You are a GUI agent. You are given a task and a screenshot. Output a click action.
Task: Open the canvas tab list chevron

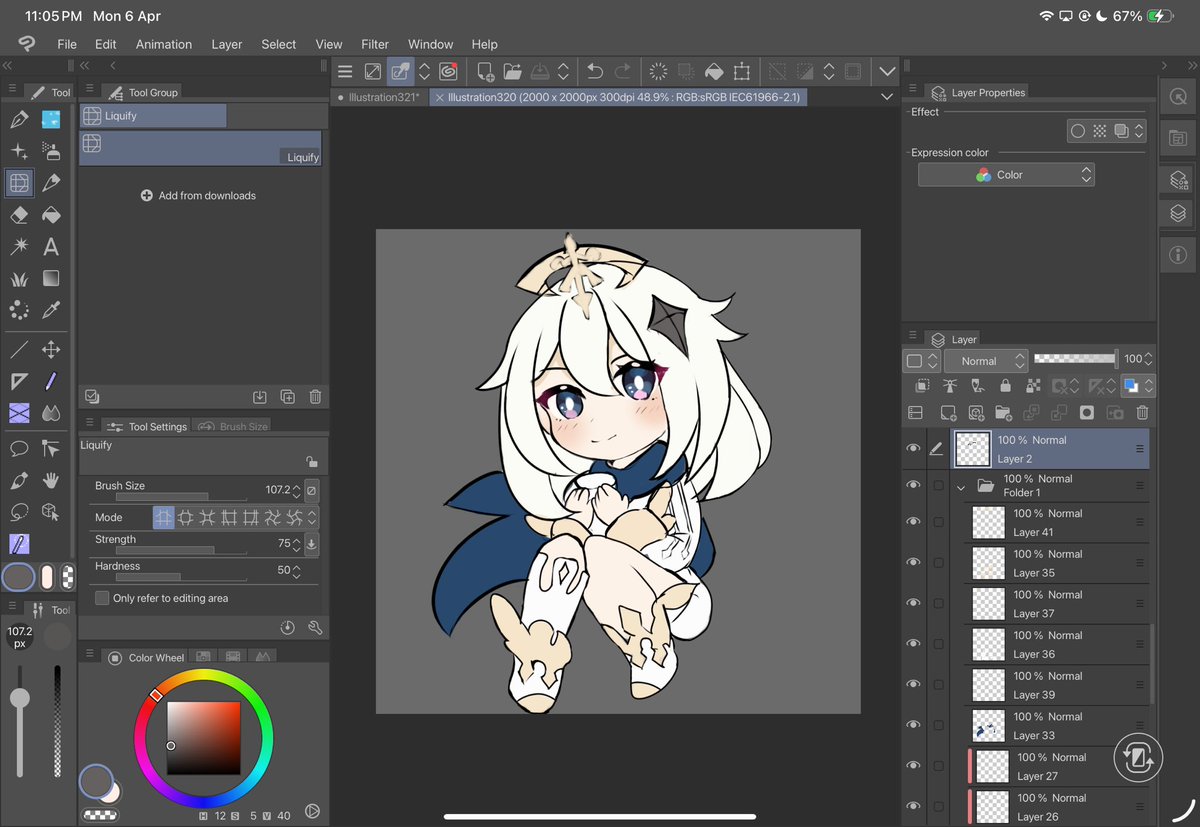[x=886, y=97]
